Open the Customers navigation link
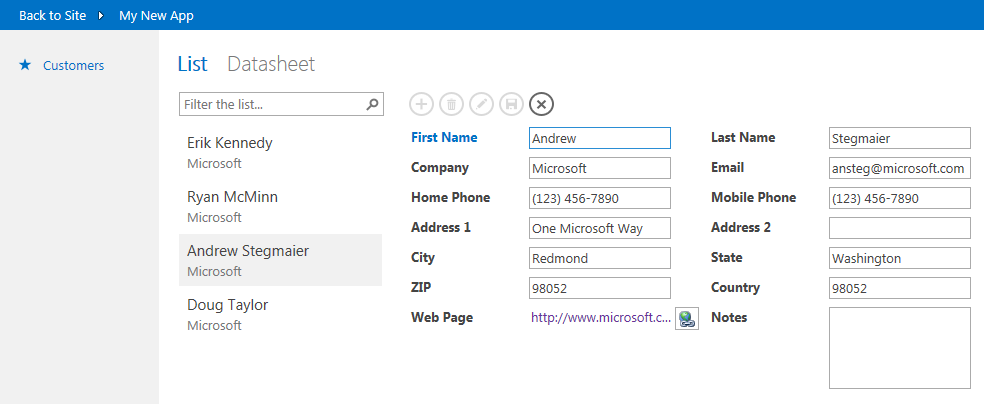Viewport: 984px width, 404px height. [73, 66]
